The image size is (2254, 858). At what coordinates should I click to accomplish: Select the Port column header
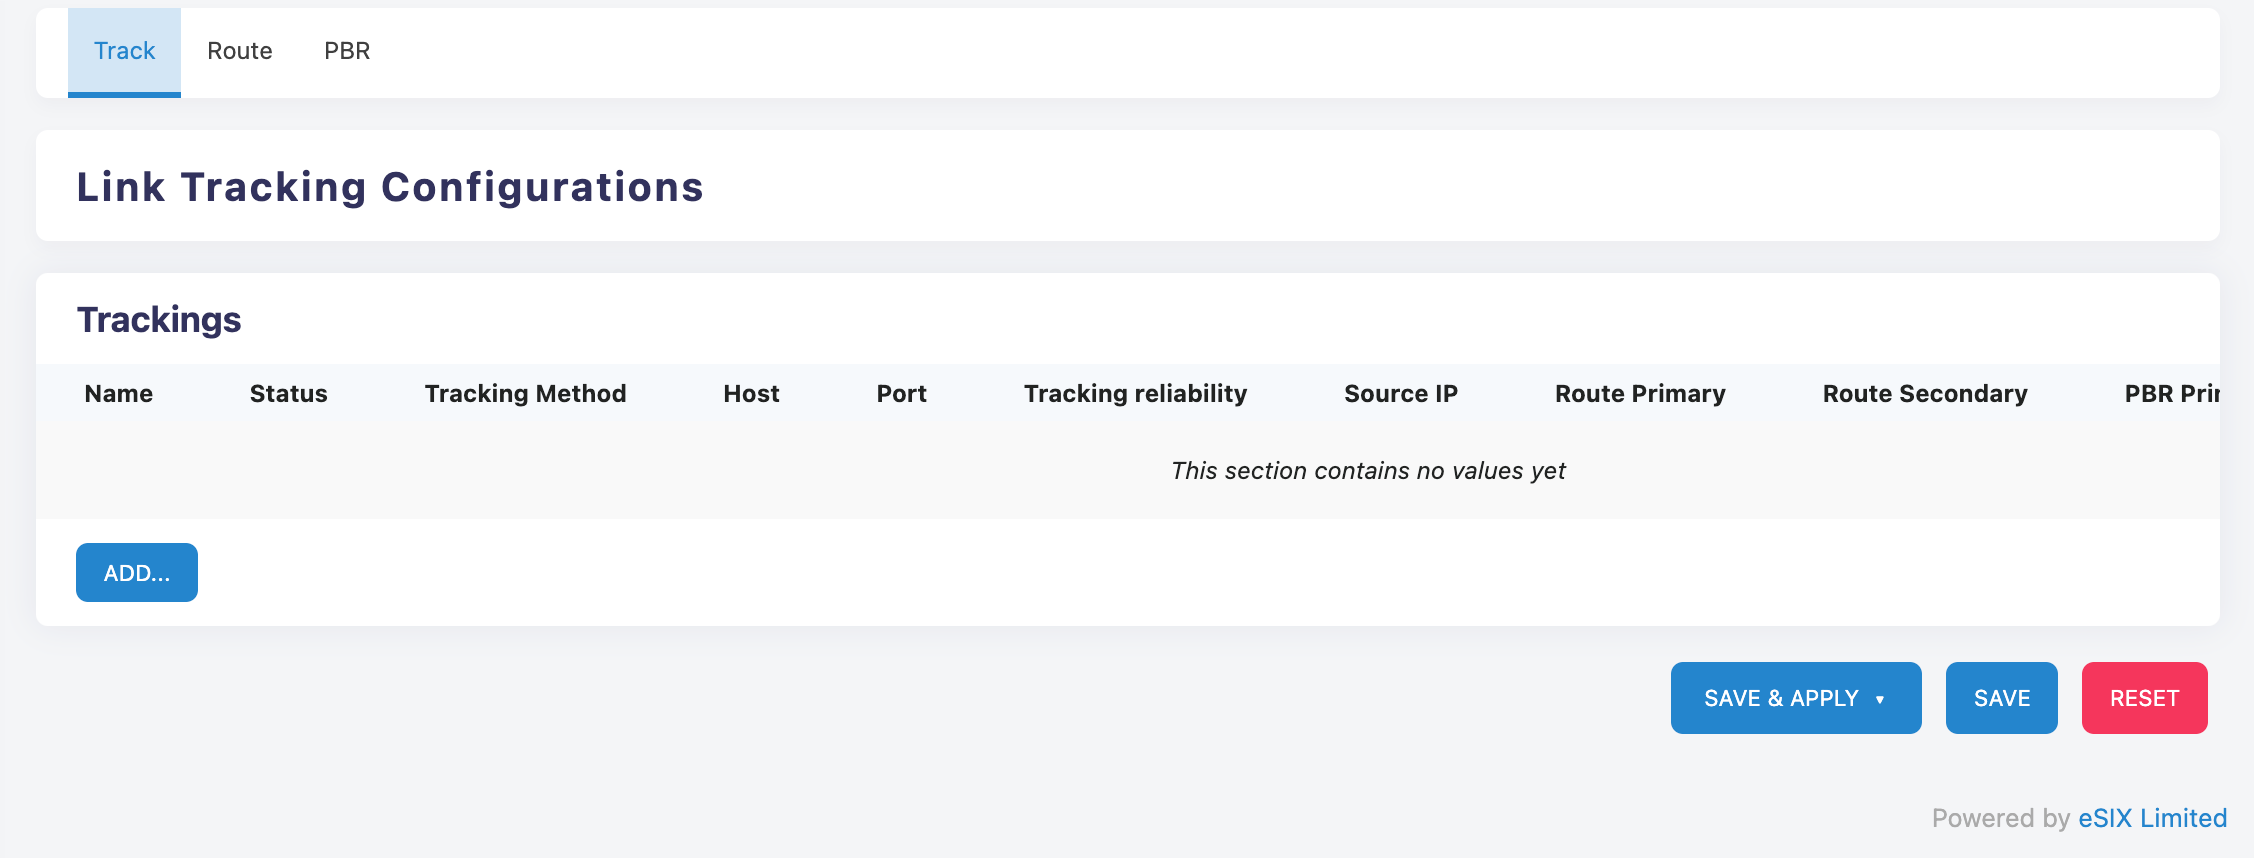pyautogui.click(x=901, y=394)
